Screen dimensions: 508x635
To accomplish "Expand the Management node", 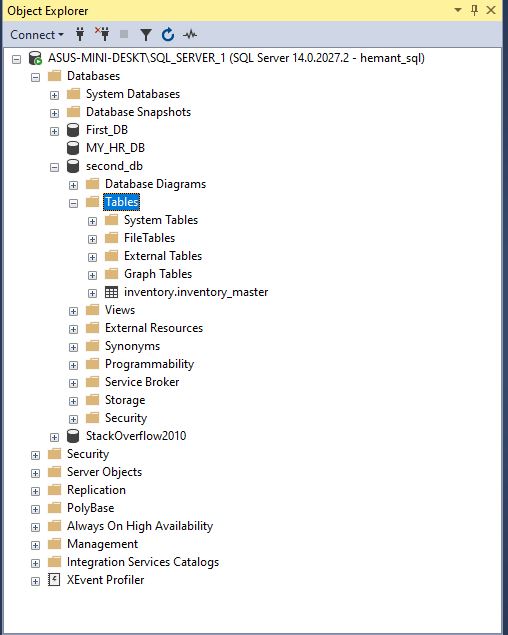I will (35, 546).
